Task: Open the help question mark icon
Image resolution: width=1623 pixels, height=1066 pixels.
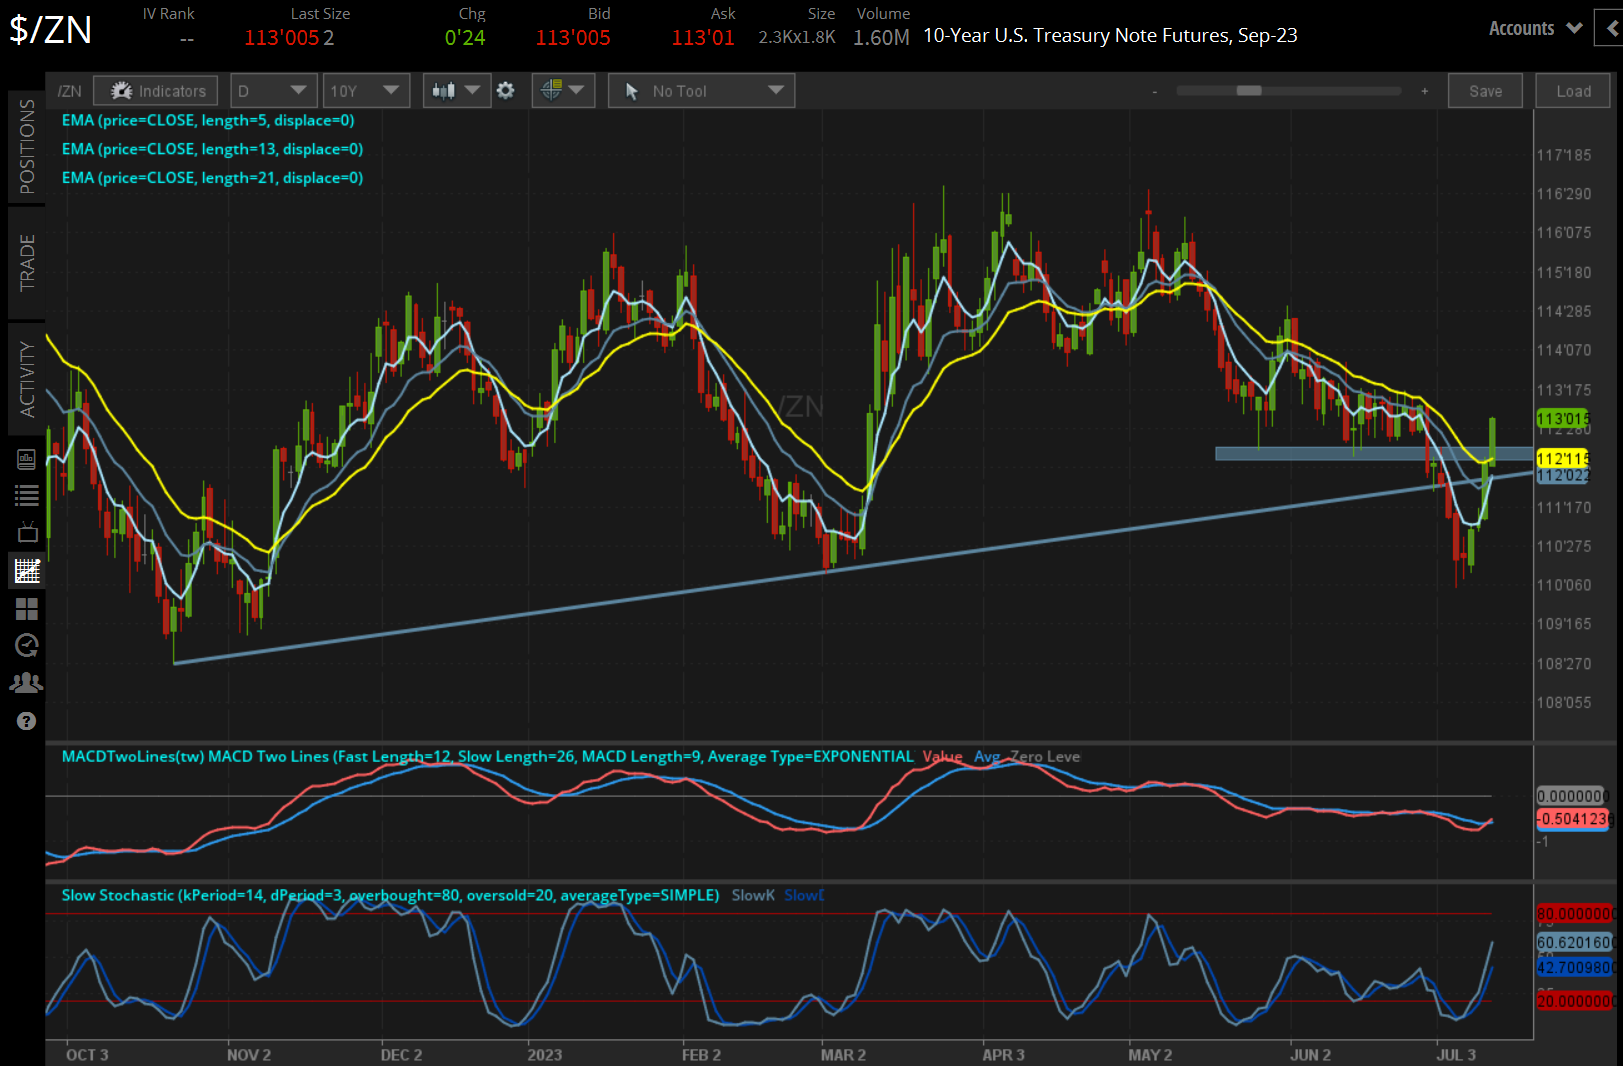Action: coord(26,721)
